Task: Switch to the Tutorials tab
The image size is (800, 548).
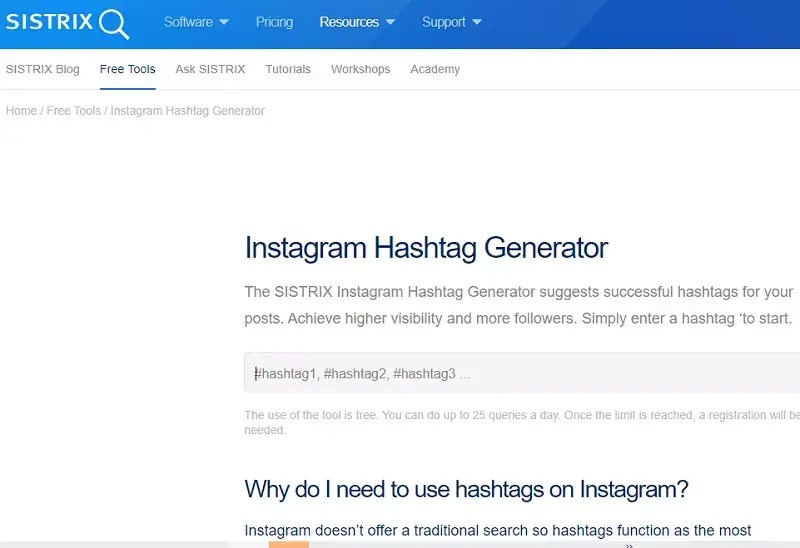Action: [288, 69]
